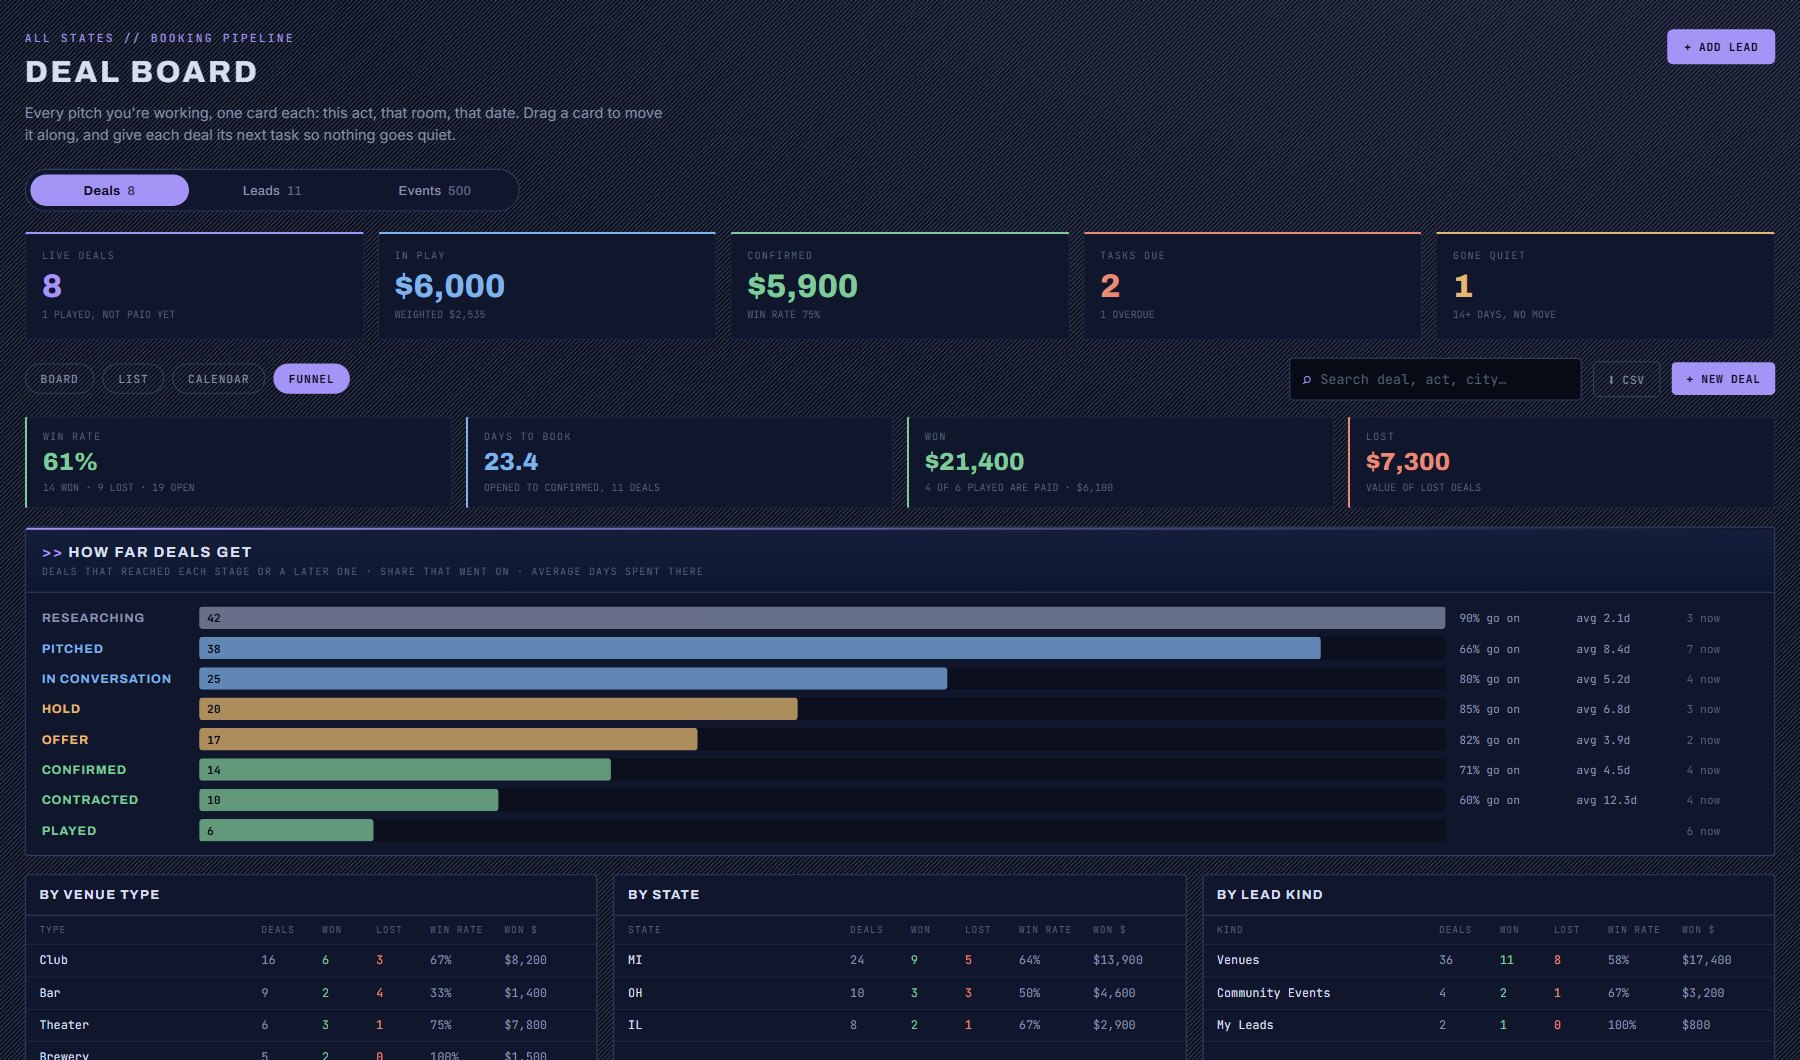Click the search magnifier icon

(1306, 380)
